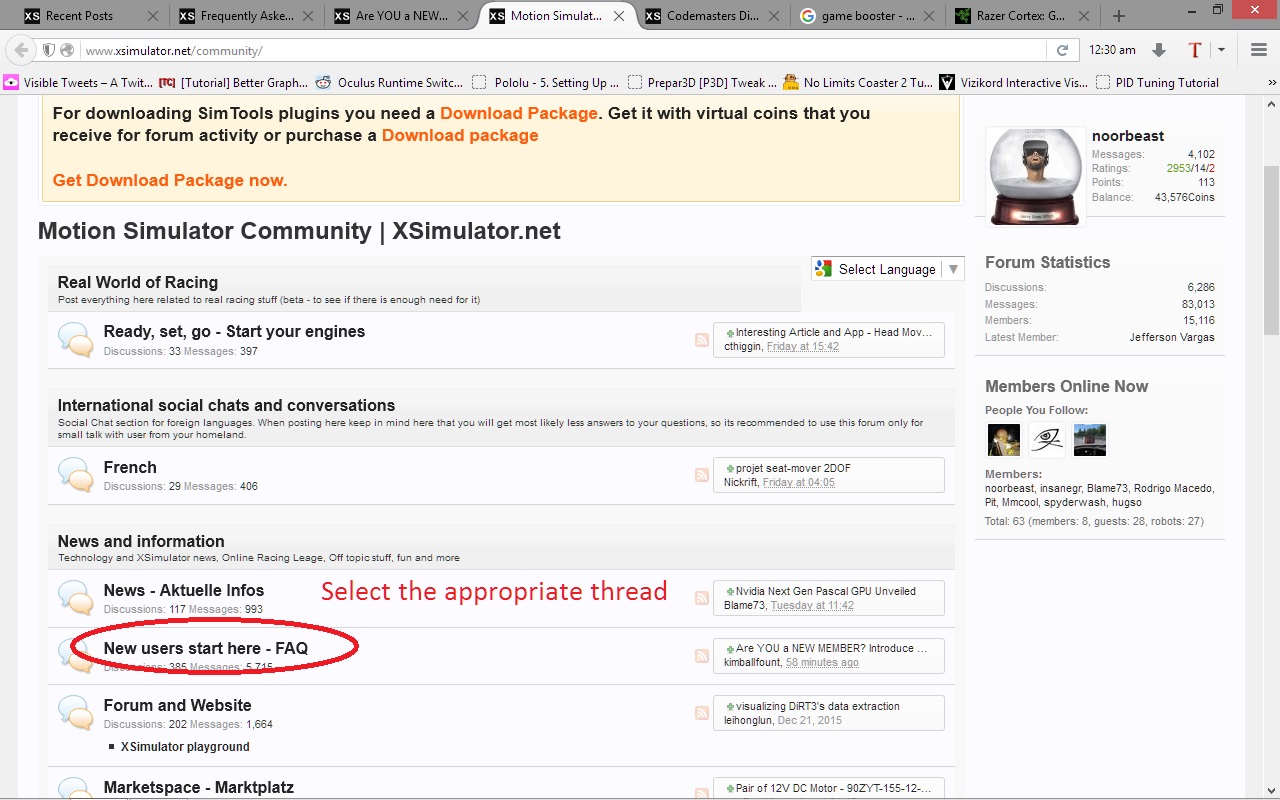This screenshot has width=1280, height=800.
Task: Open latest post Interesting Article and App
Action: [833, 332]
